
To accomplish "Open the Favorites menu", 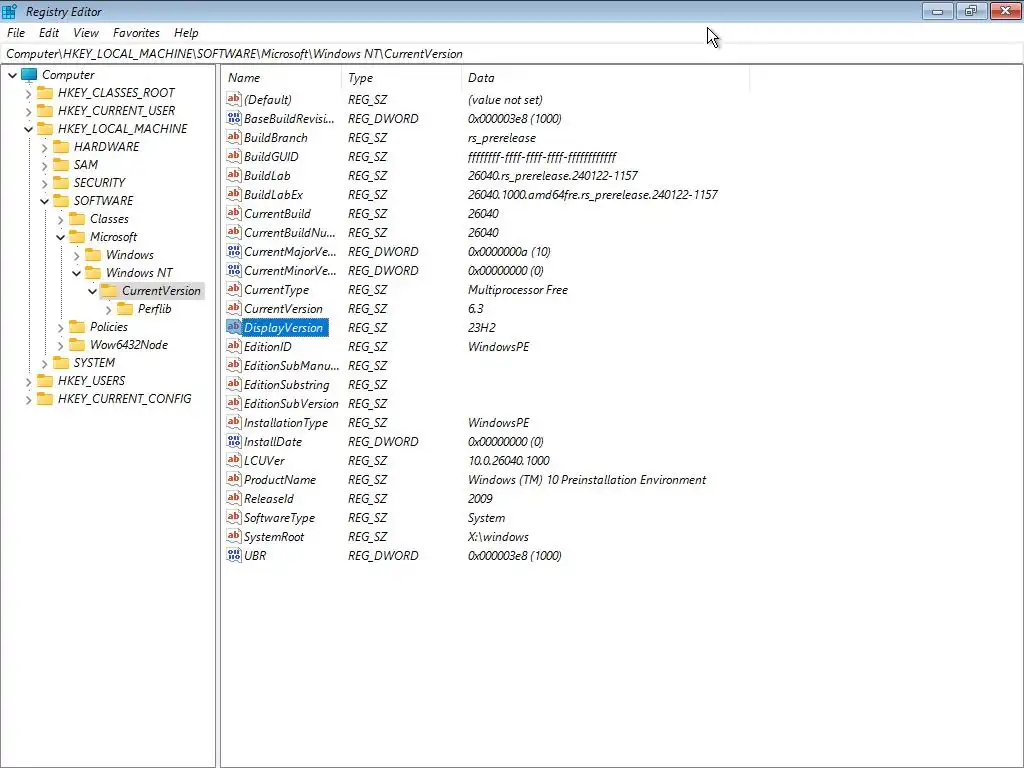I will click(136, 33).
